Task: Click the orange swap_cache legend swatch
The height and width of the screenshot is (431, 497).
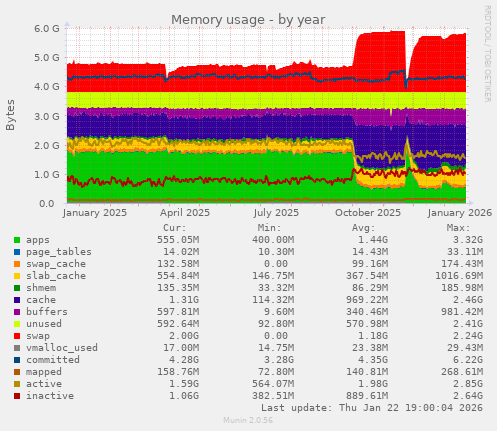Action: point(17,264)
